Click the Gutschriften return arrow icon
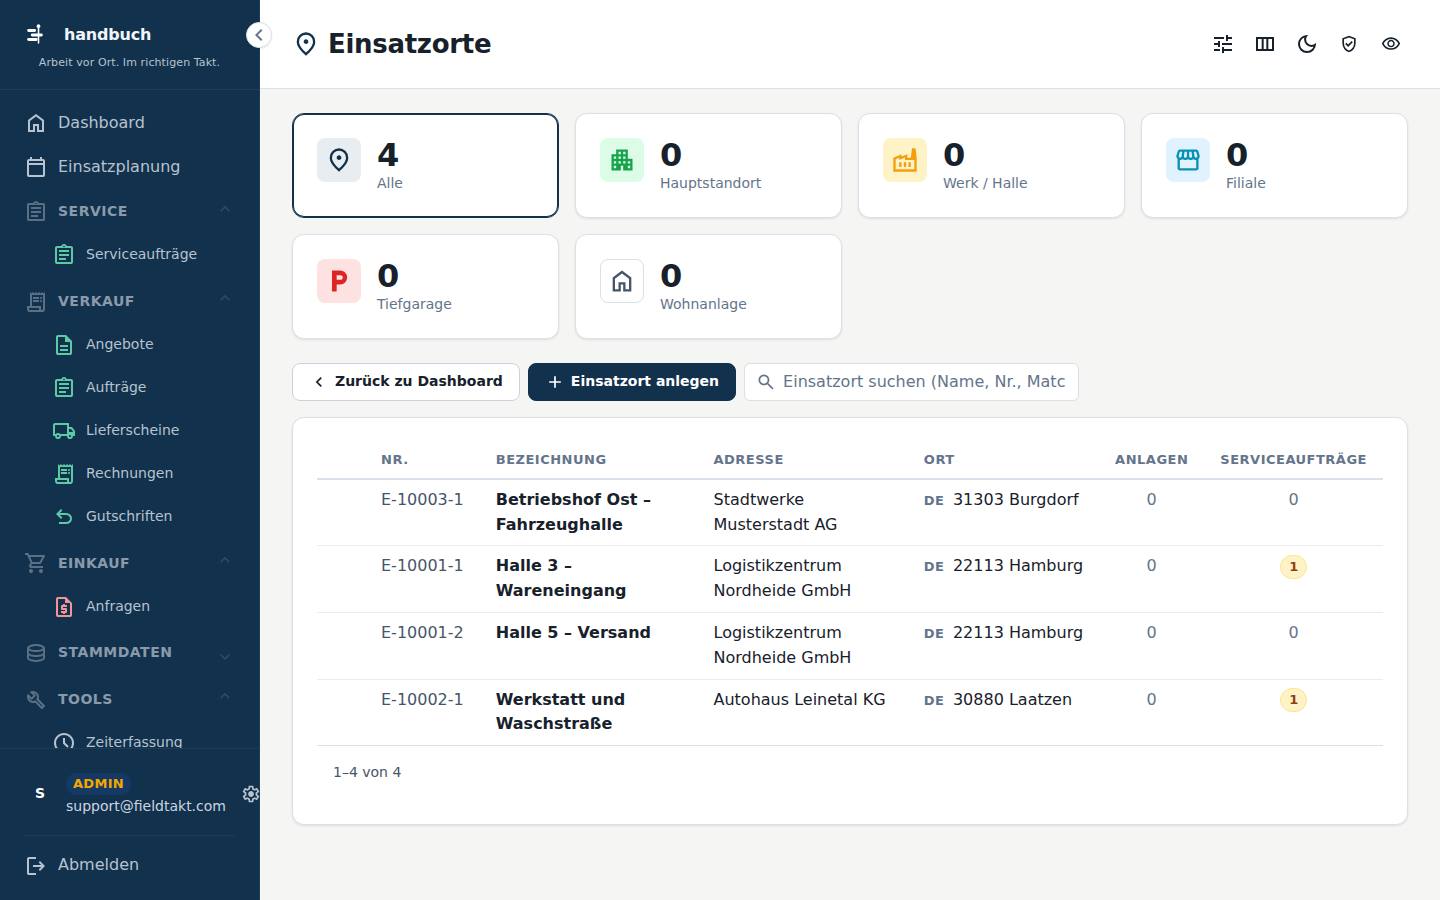 [64, 517]
